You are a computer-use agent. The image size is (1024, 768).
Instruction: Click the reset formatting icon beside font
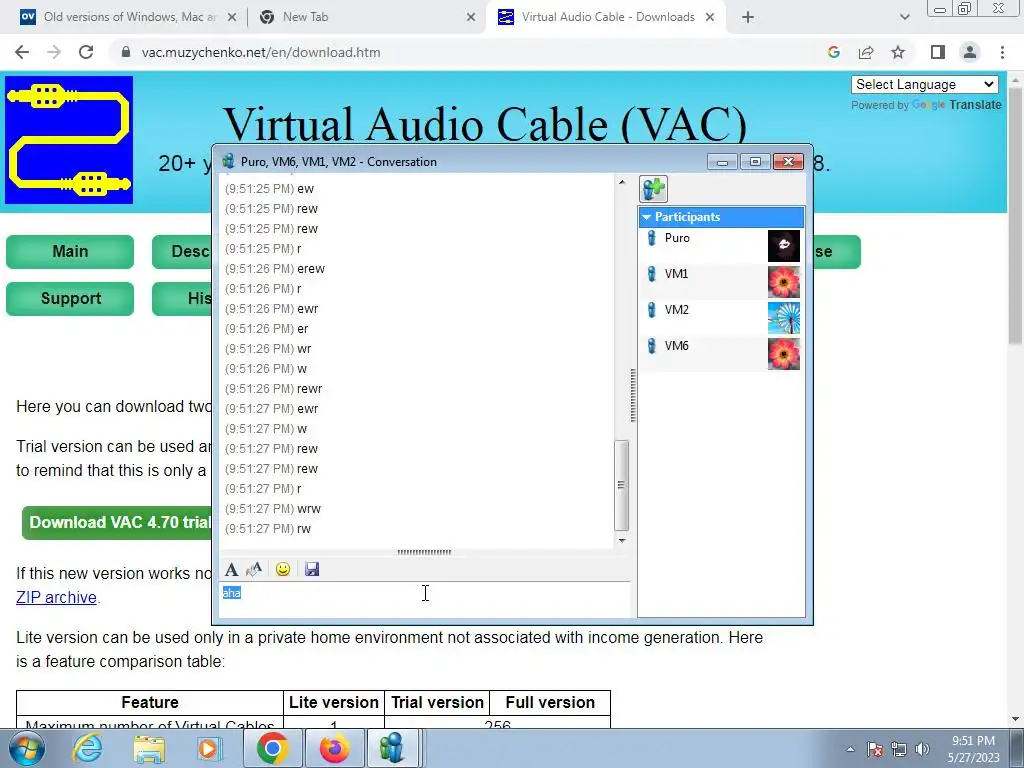coord(254,569)
